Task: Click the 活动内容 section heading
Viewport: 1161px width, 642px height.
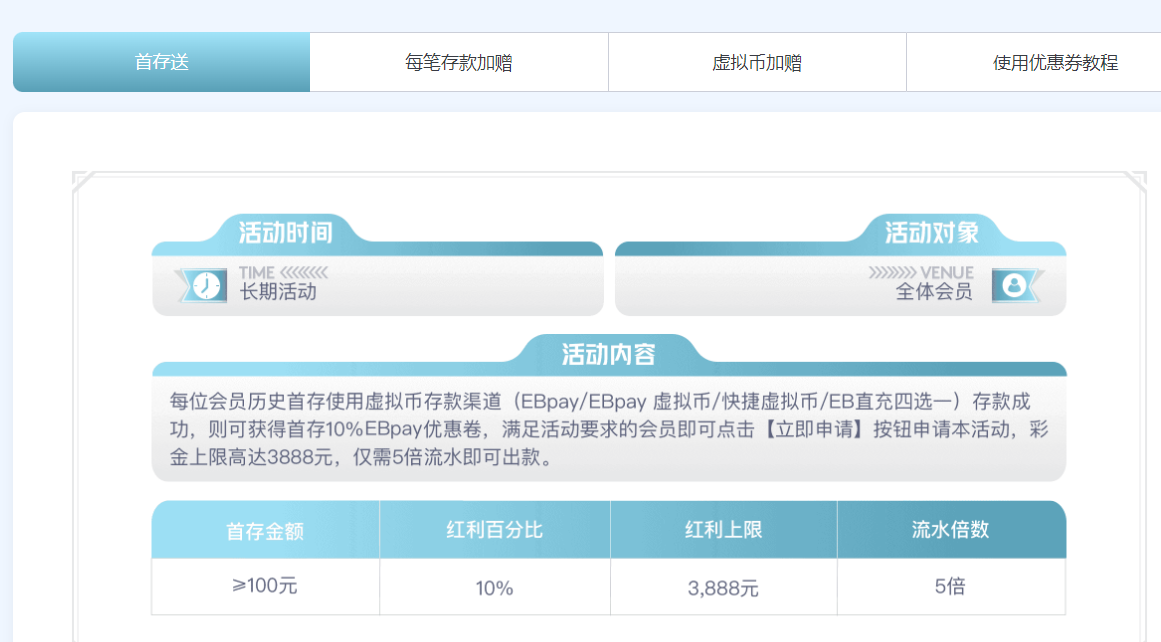Action: (x=608, y=354)
